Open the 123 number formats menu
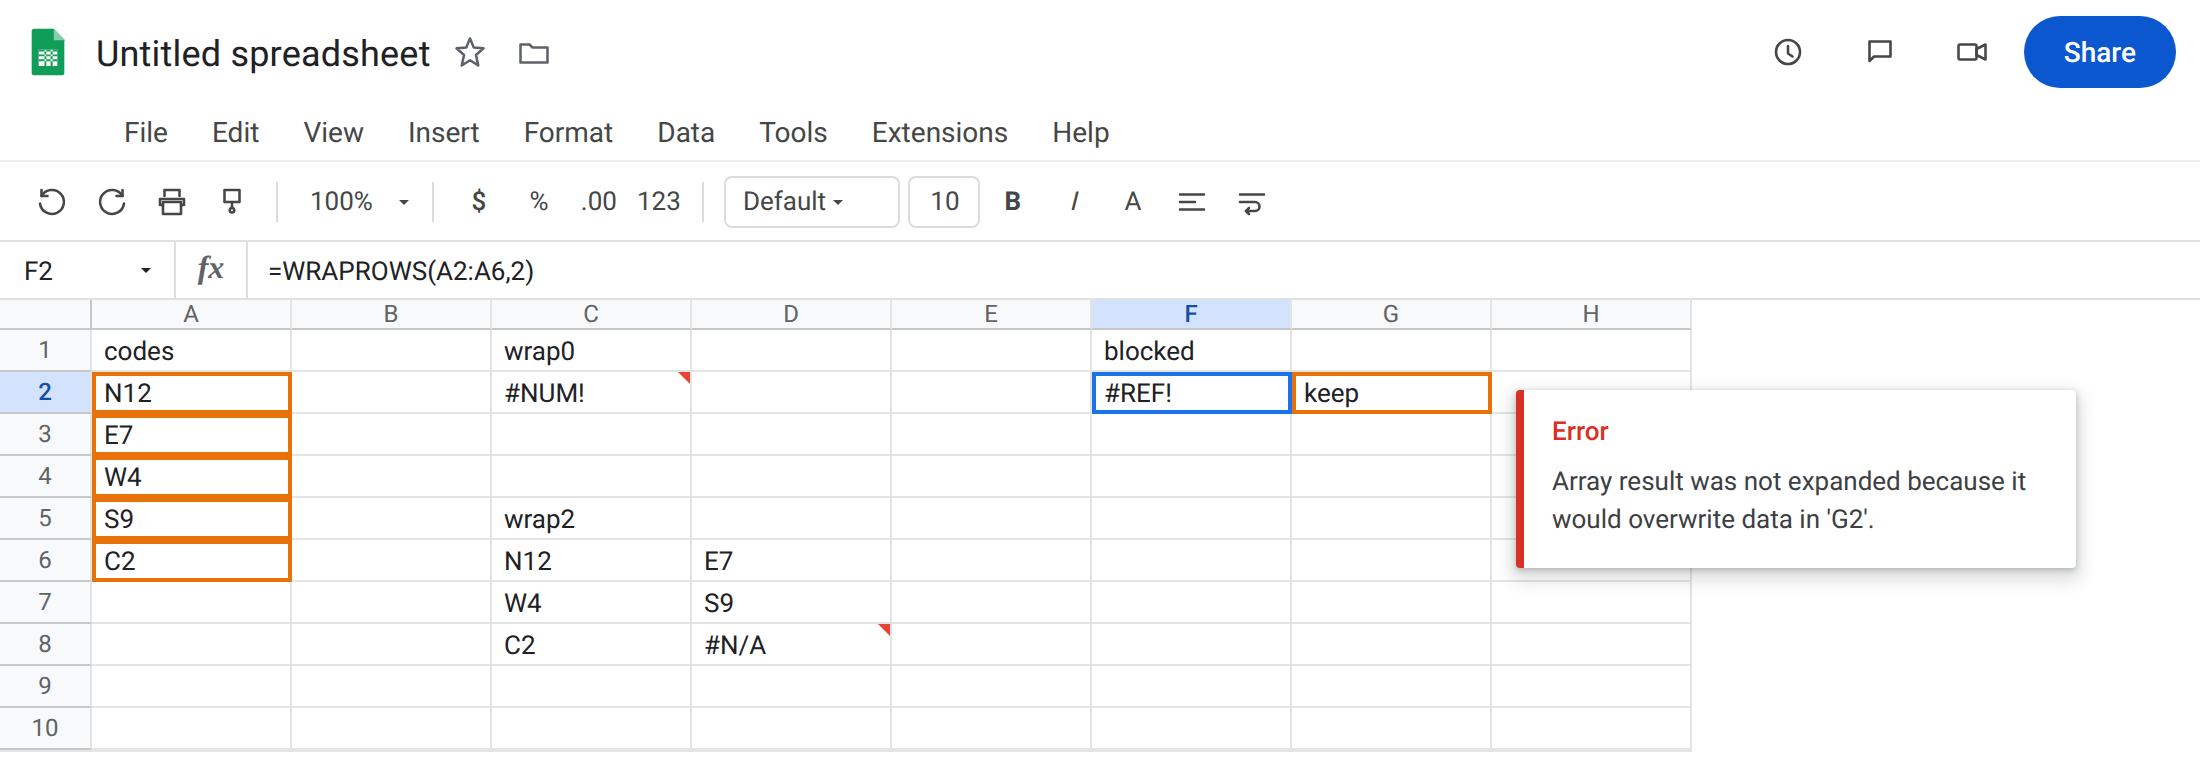 click(659, 202)
